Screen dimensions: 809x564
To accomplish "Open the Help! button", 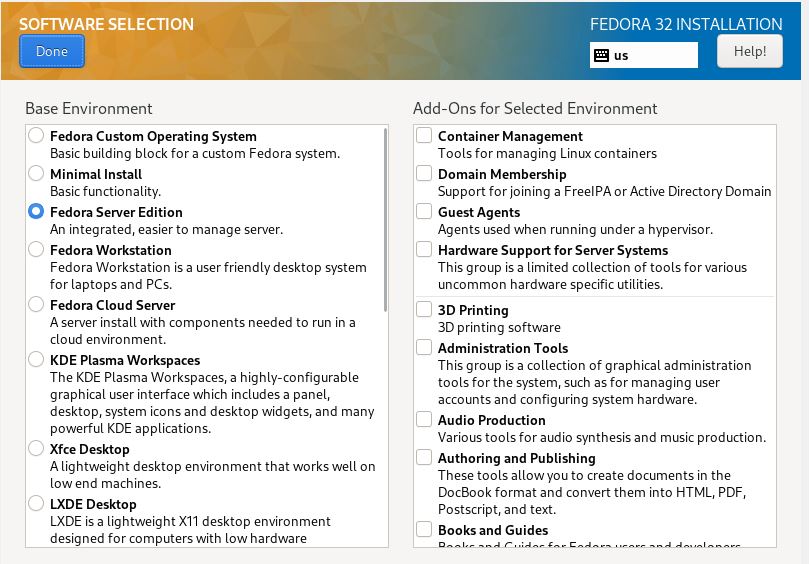I will point(750,51).
